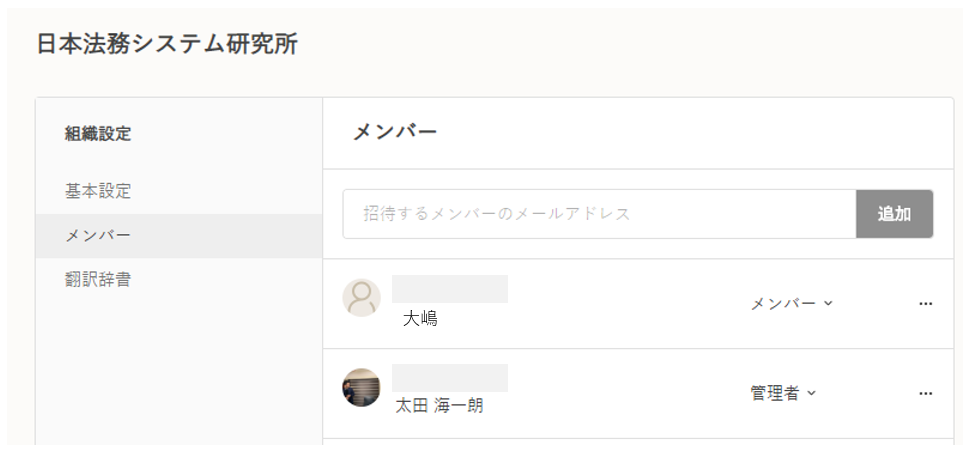Click the chevron arrow beside the 管理者 role
Viewport: 975px width, 451px height.
pos(811,393)
